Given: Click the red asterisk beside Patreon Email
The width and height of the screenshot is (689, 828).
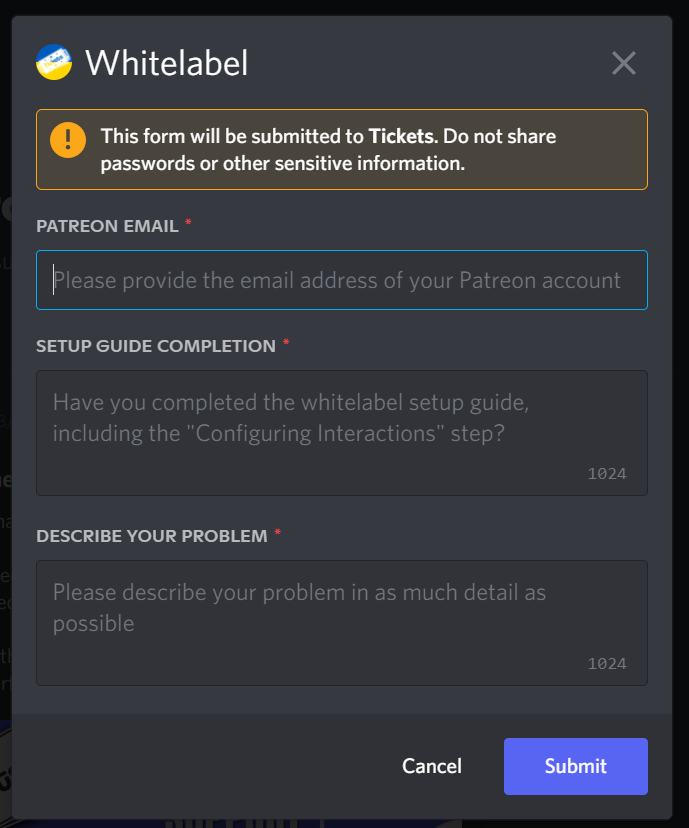Looking at the screenshot, I should [x=188, y=223].
